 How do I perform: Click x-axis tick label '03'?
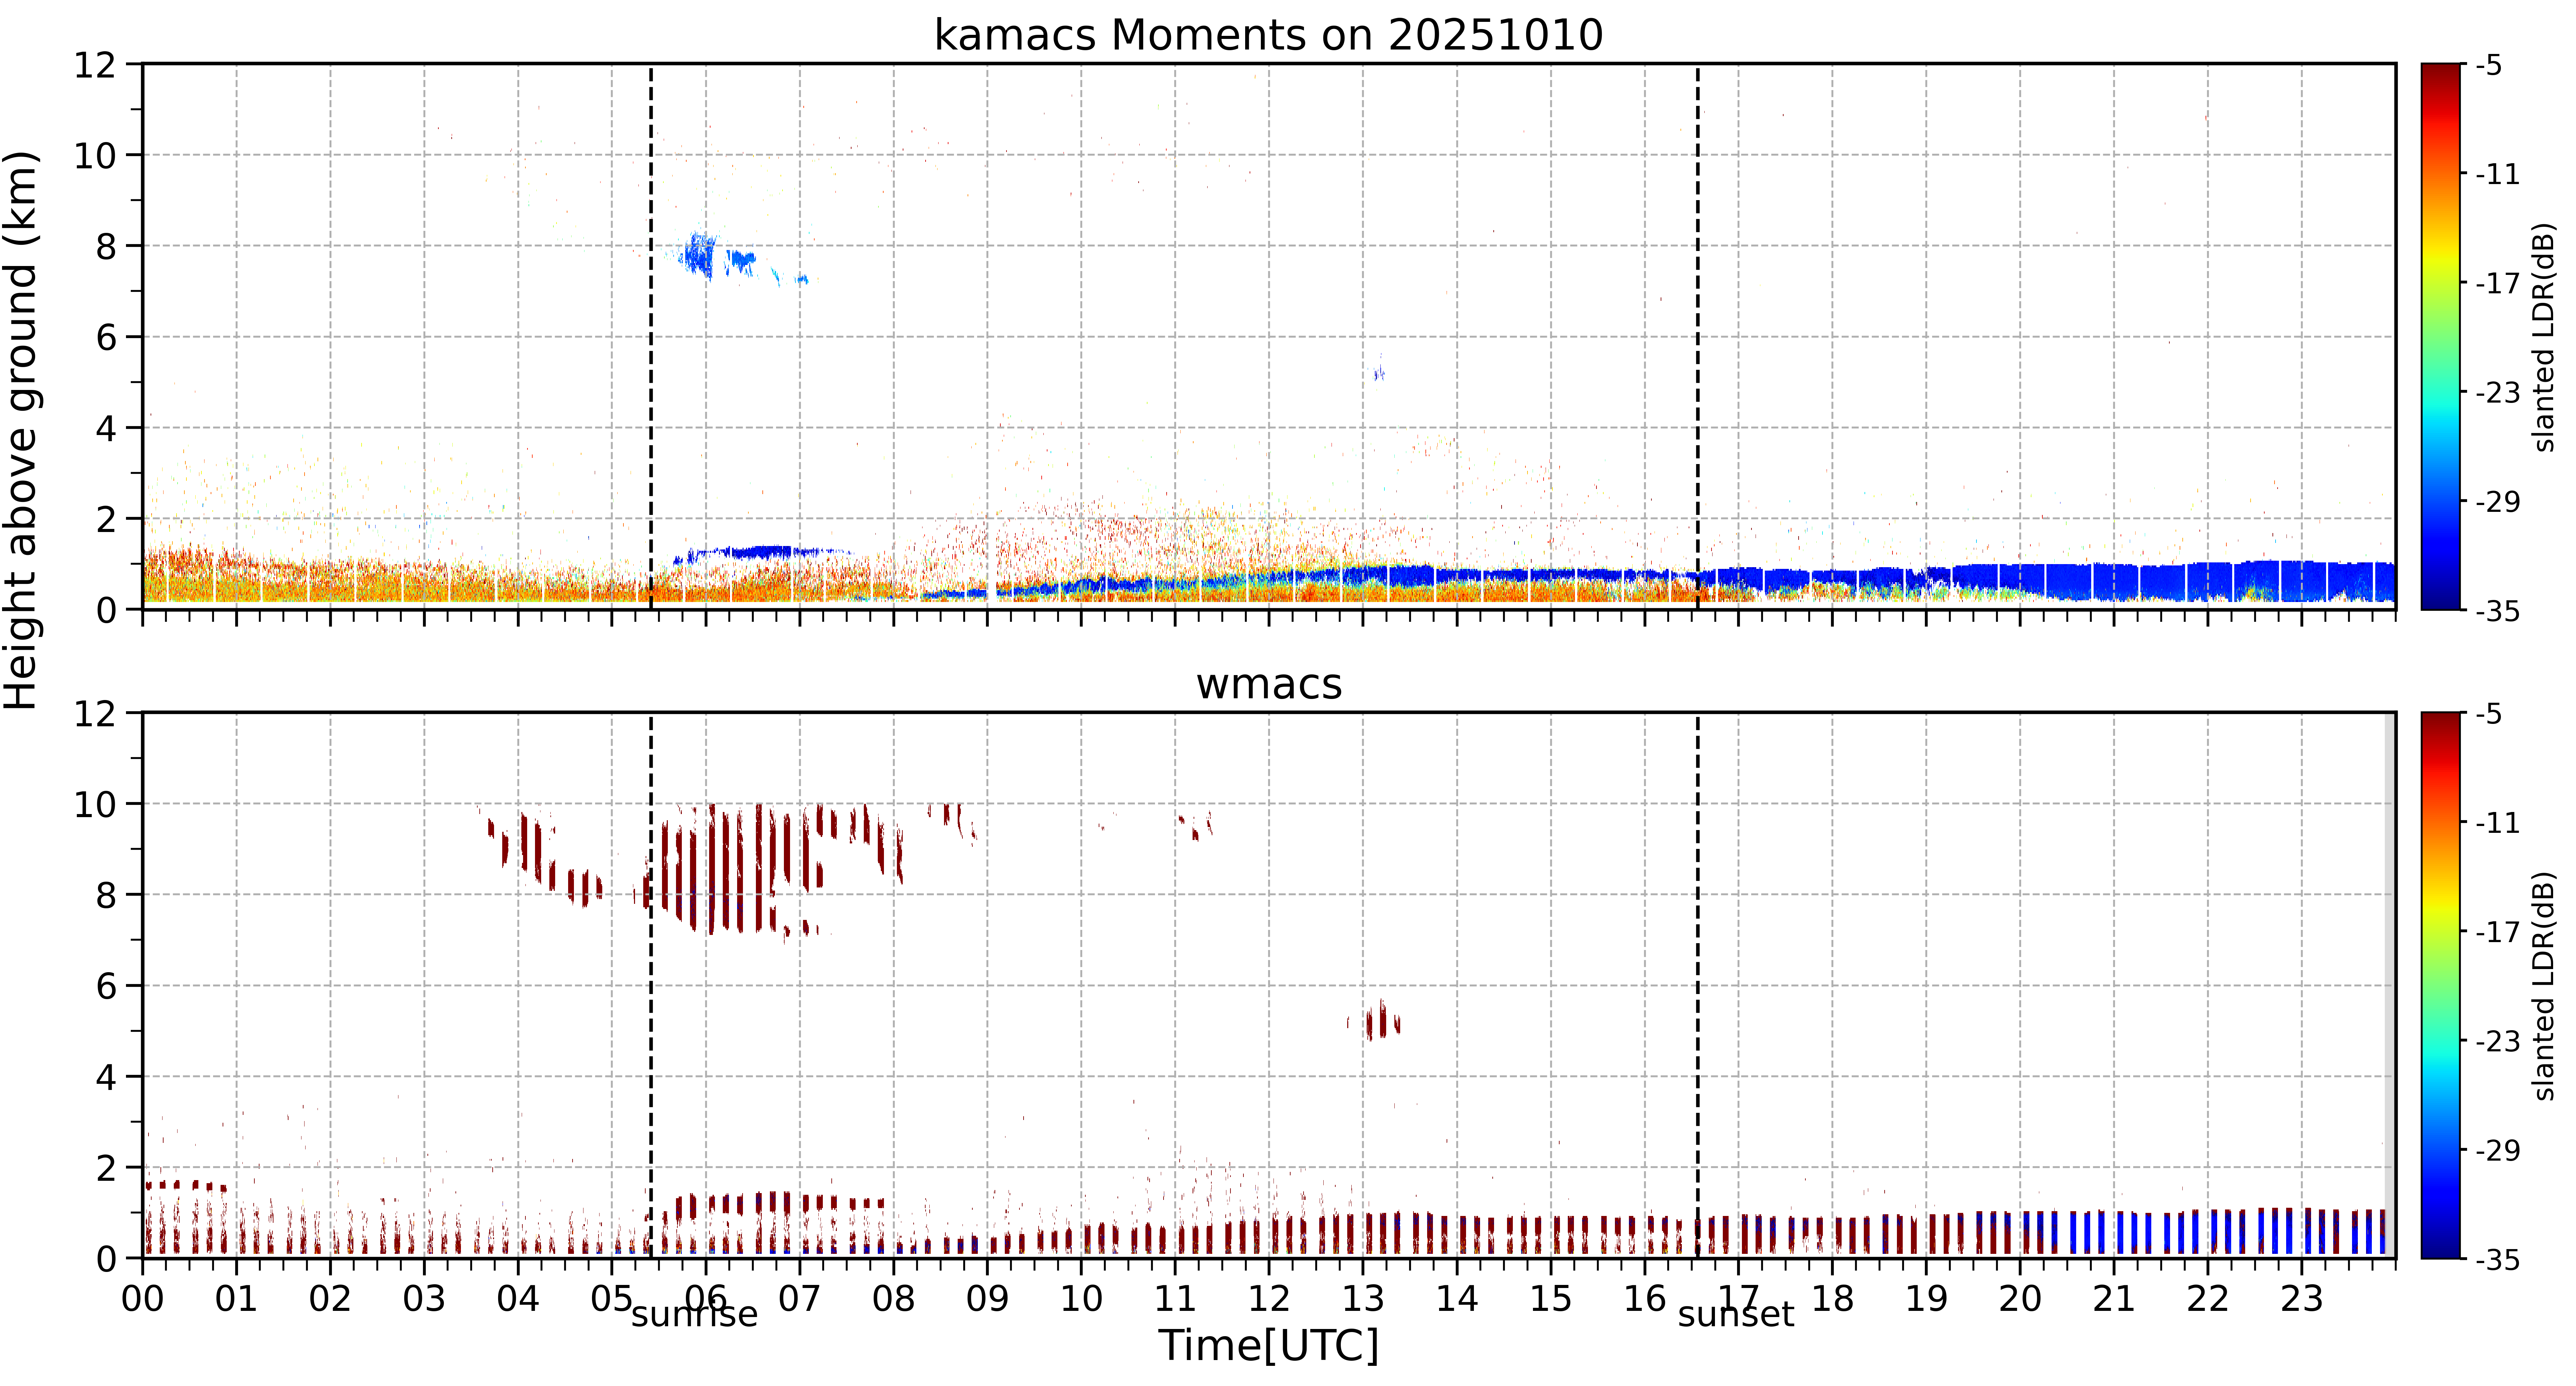(x=424, y=1299)
